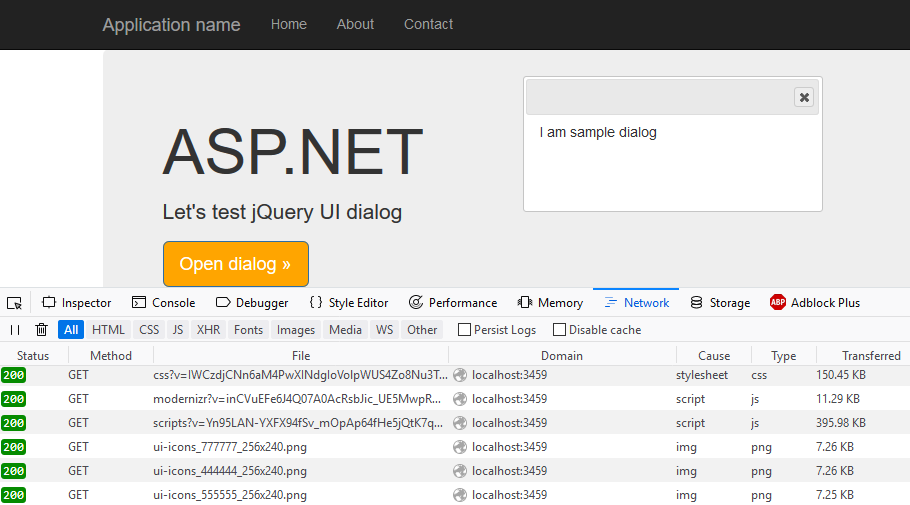
Task: Click globe icon in the css?v= row
Action: point(460,375)
